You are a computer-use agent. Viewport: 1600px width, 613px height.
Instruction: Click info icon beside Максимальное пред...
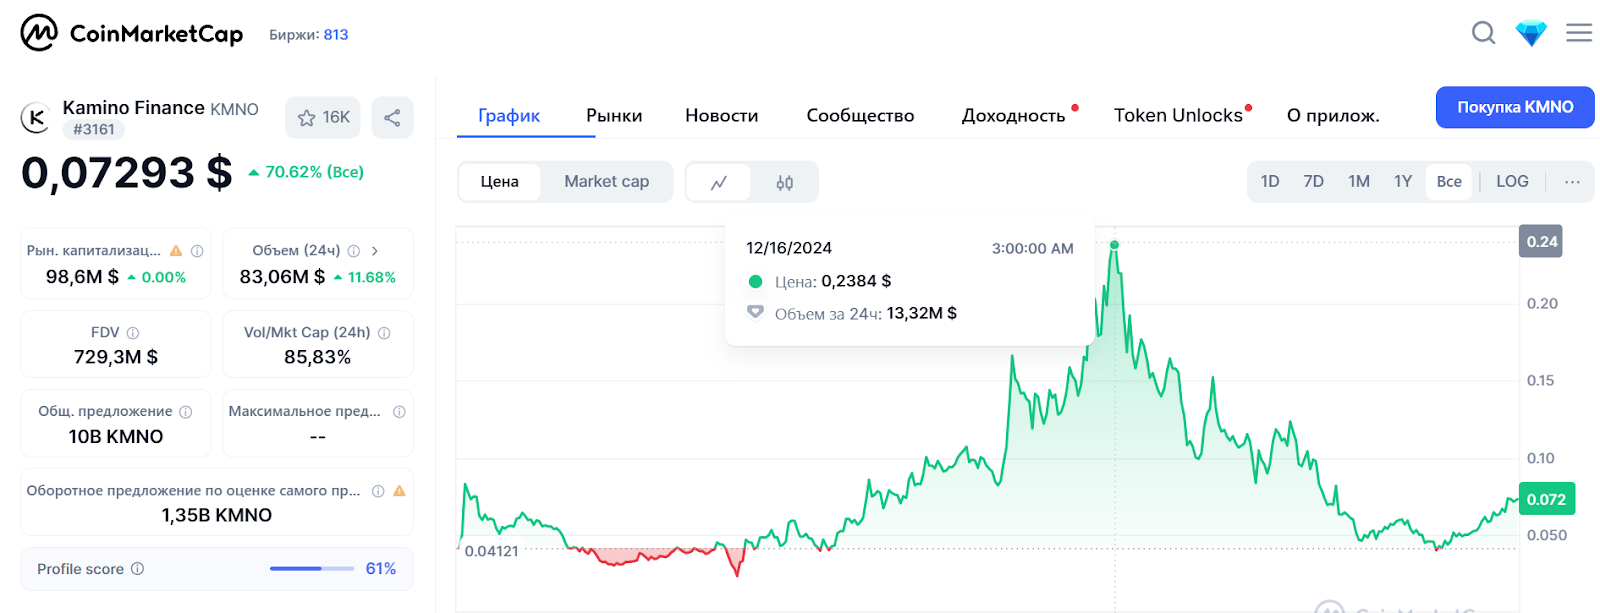coord(399,412)
